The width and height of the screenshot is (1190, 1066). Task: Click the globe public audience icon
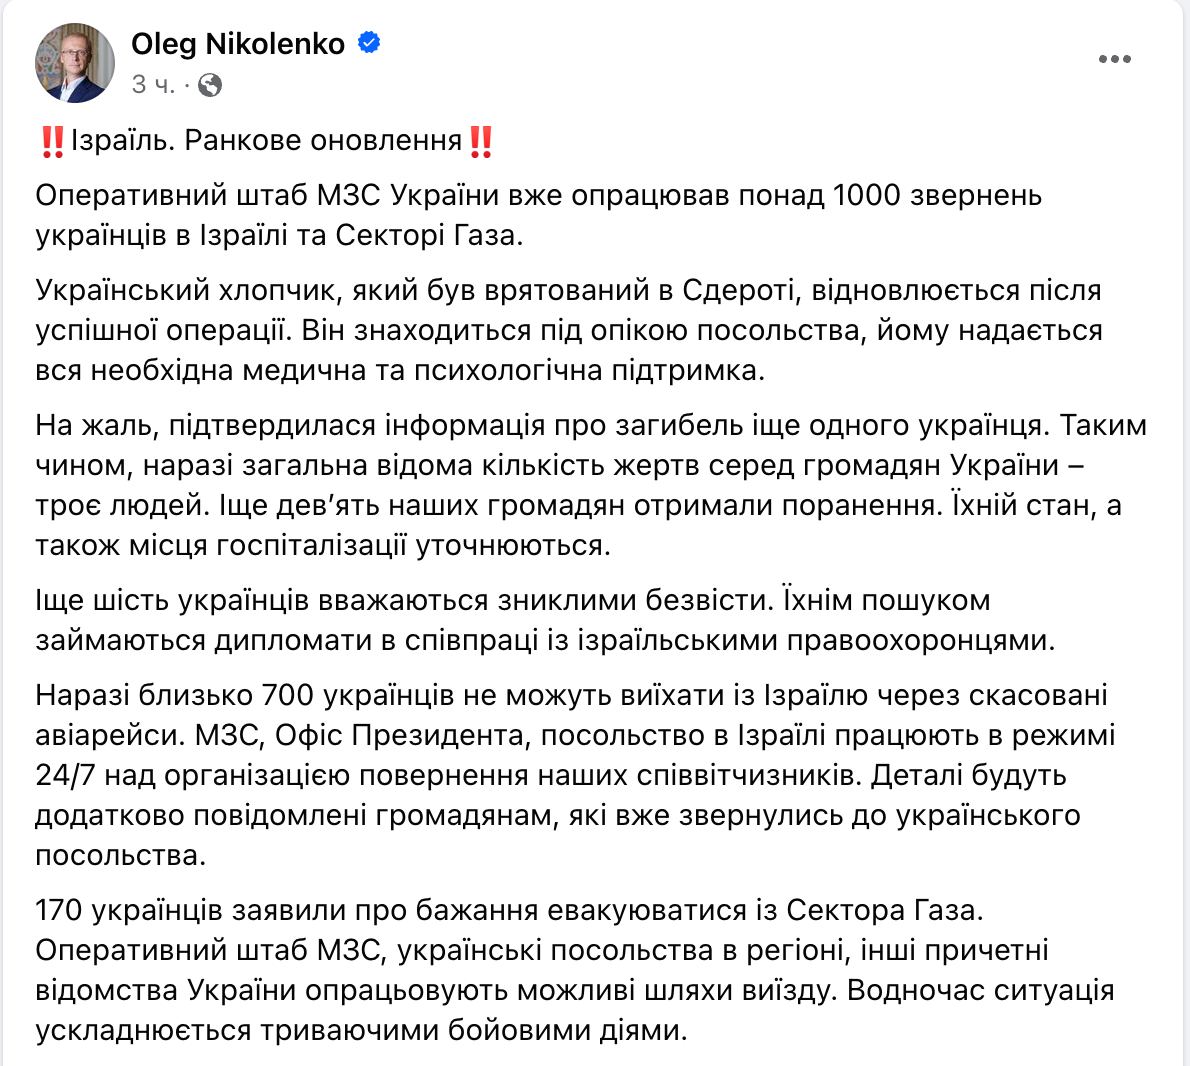210,85
